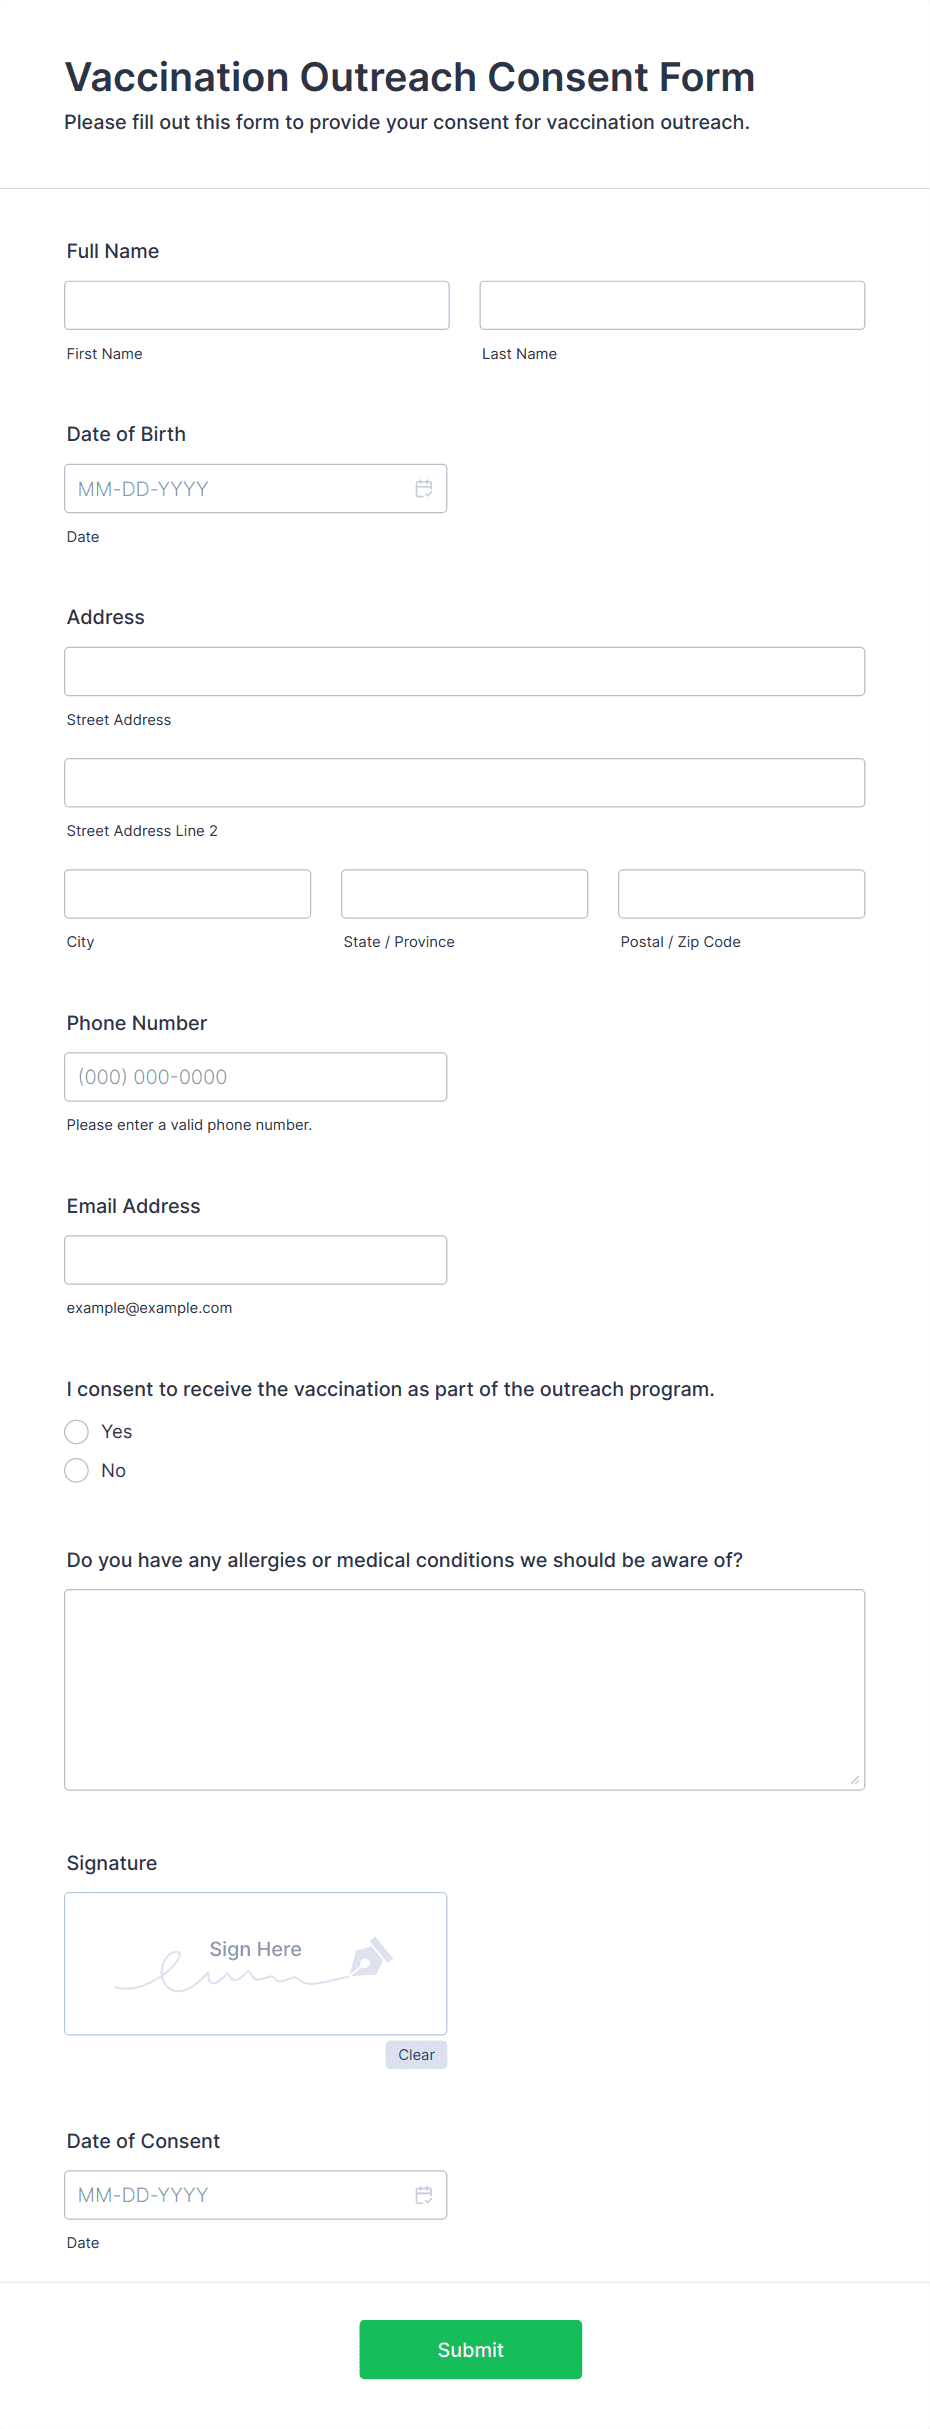Click the Street Address Line 2 field

click(x=464, y=782)
